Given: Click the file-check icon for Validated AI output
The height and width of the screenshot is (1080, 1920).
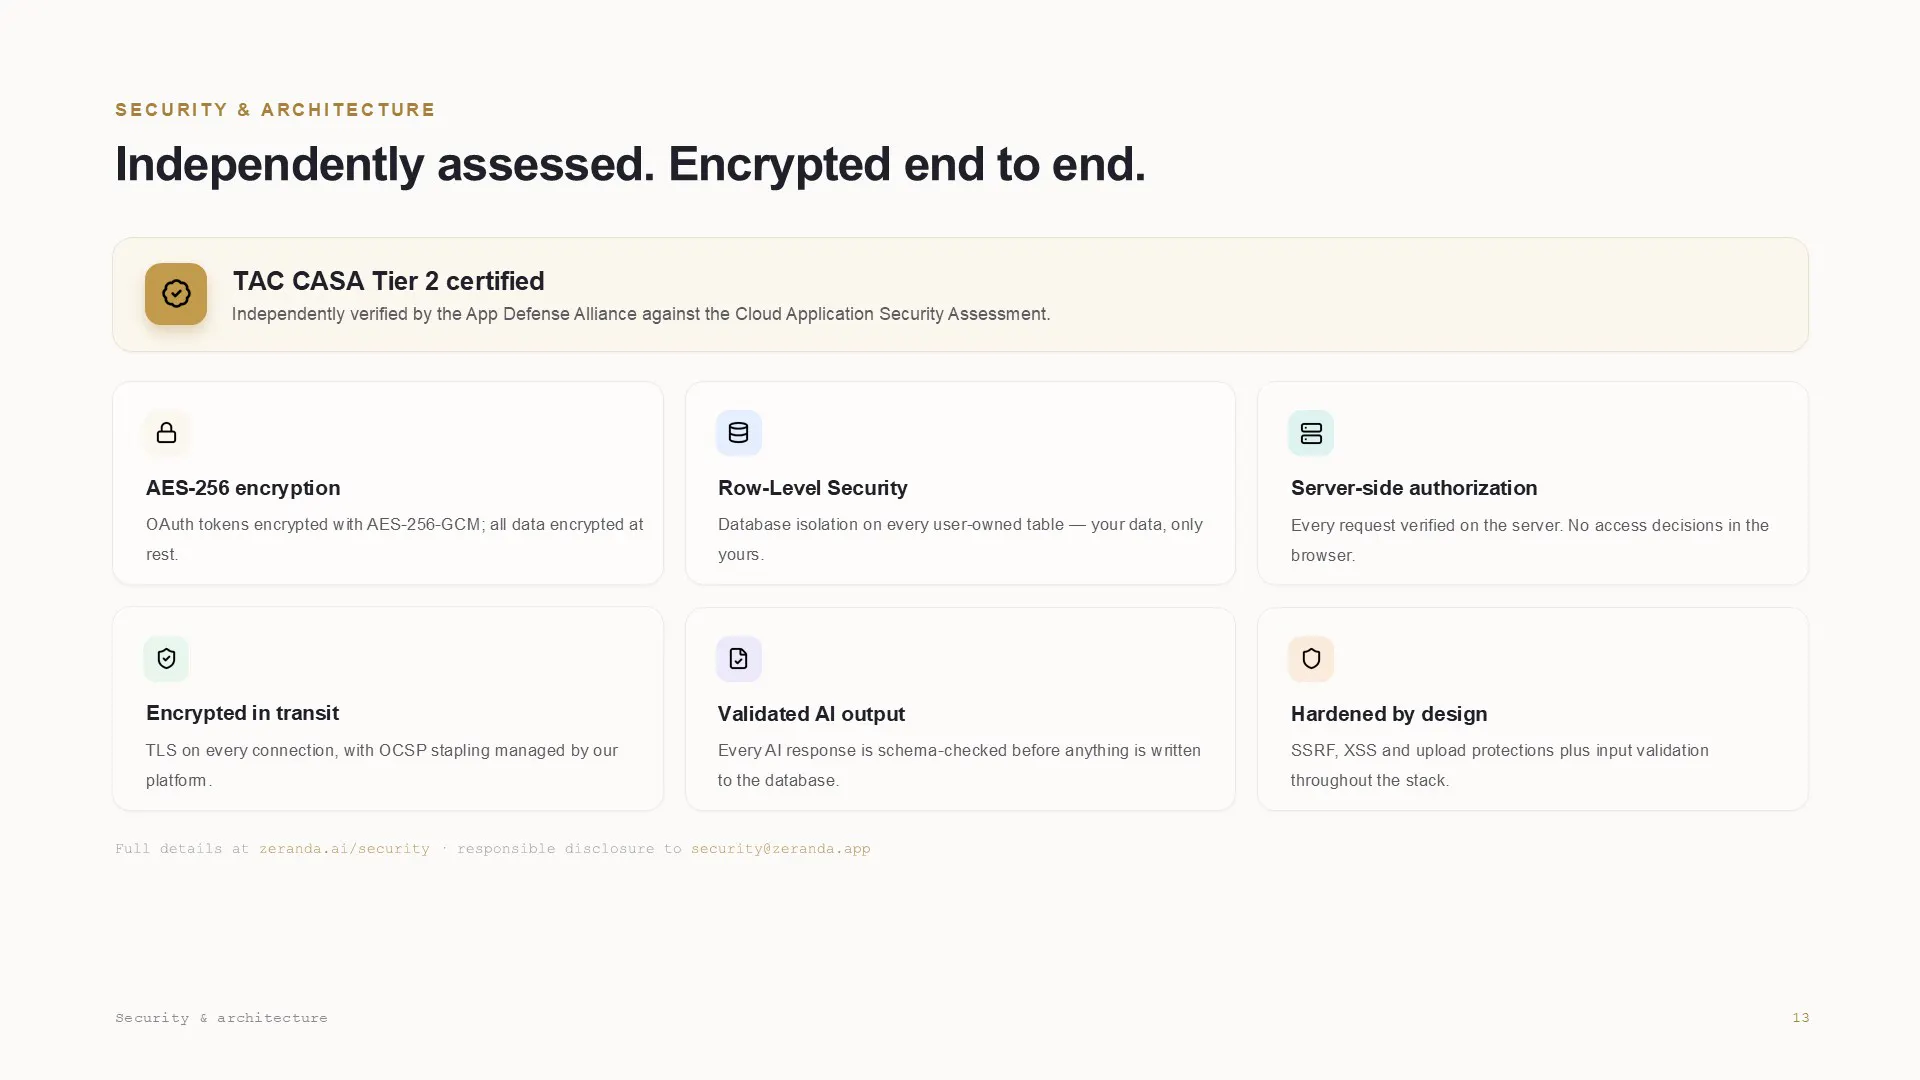Looking at the screenshot, I should point(738,659).
